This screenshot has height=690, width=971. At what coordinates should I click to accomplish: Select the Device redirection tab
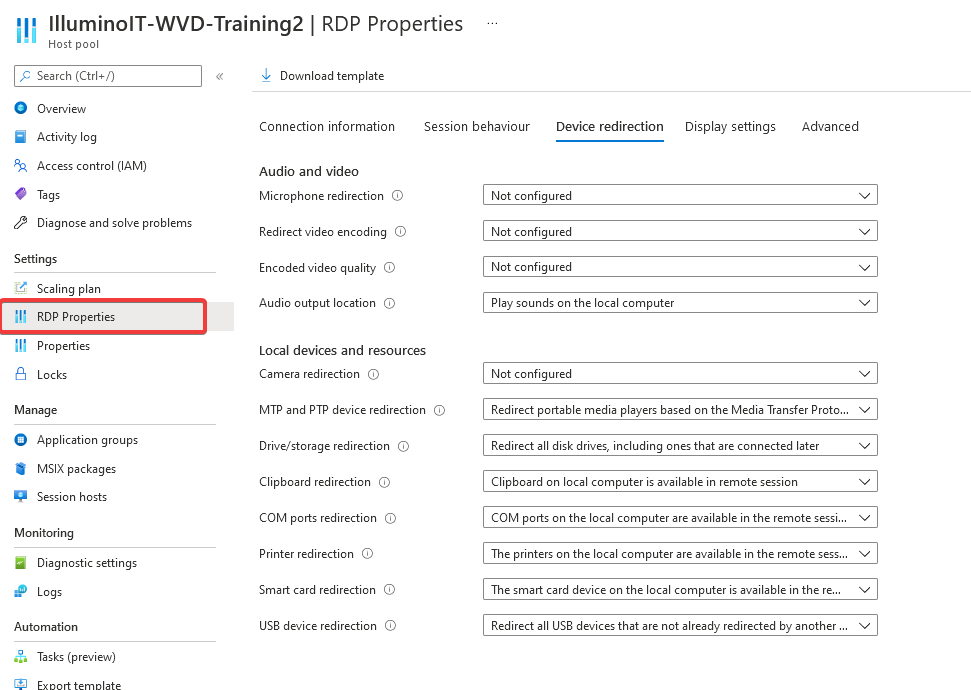pos(609,126)
